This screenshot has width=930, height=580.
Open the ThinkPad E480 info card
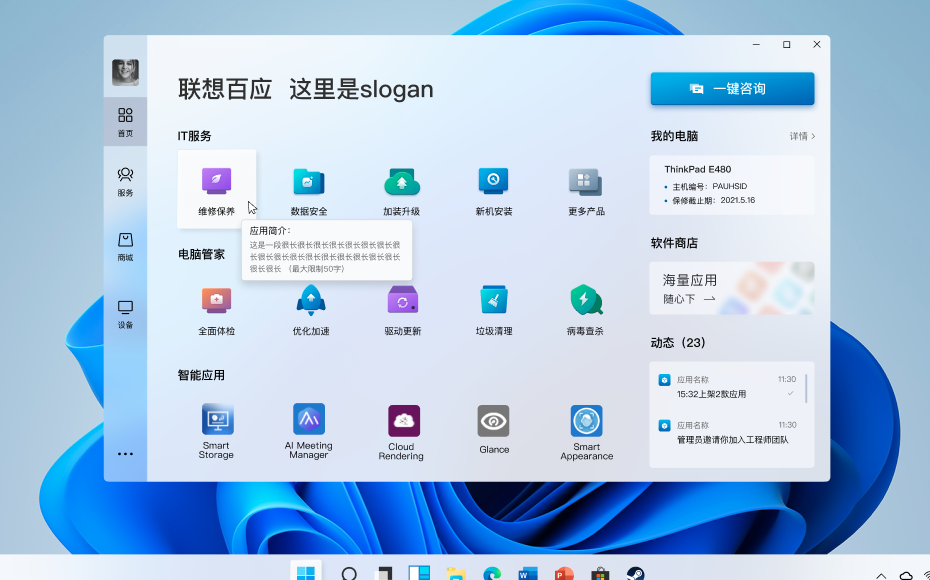click(732, 185)
